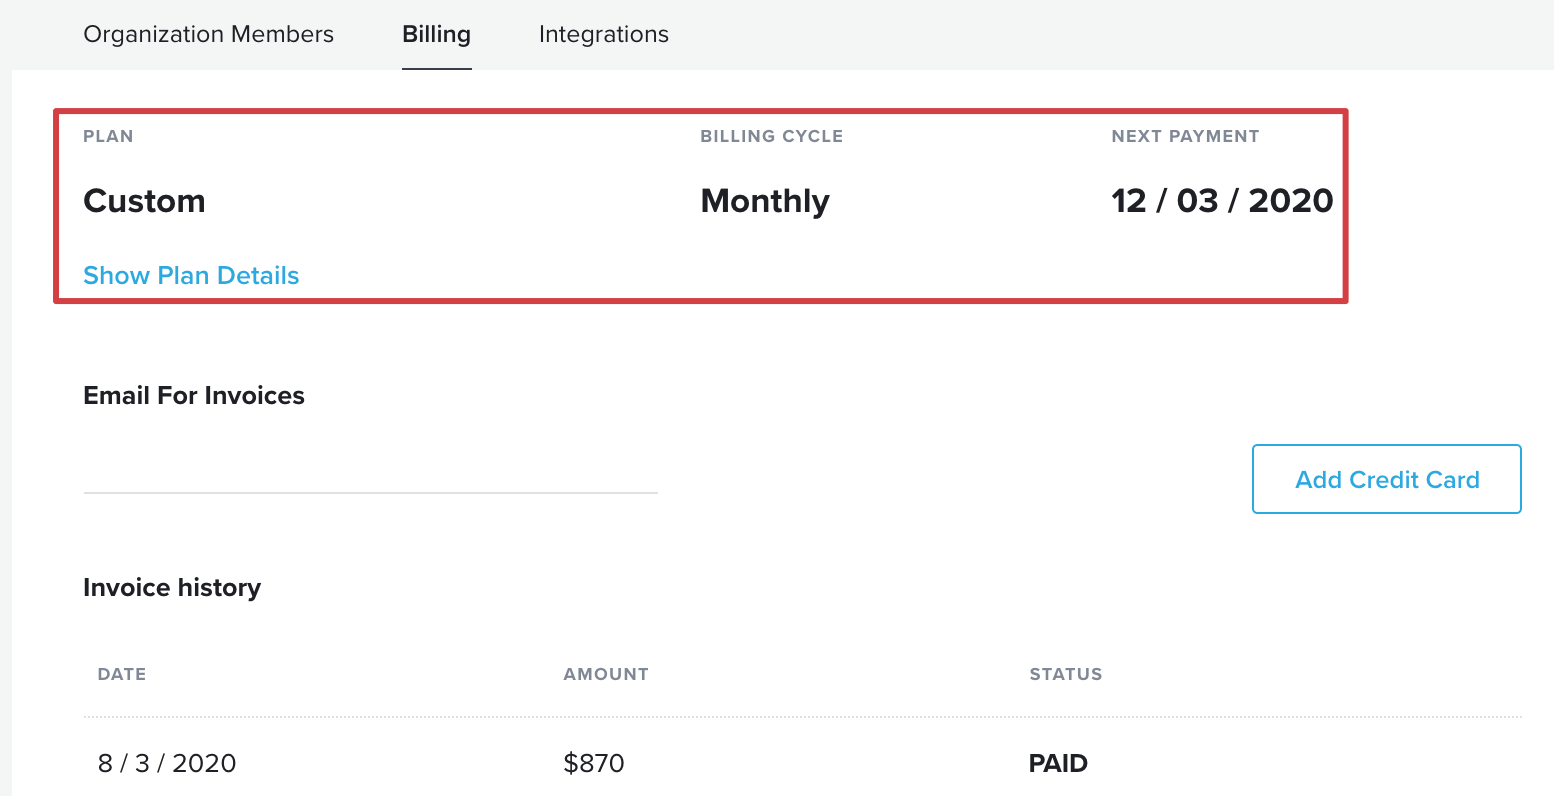Select the 8 / 3 / 2020 invoice date
This screenshot has width=1554, height=796.
tap(167, 763)
